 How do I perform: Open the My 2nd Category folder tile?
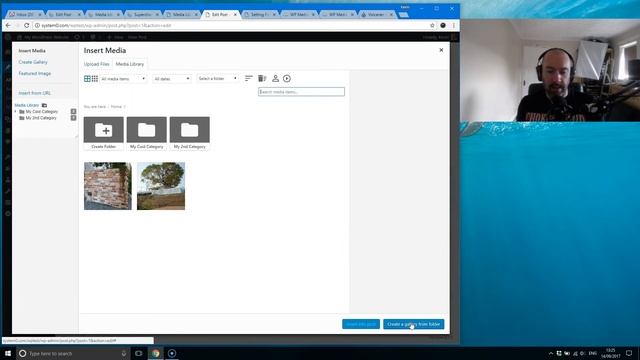point(190,133)
